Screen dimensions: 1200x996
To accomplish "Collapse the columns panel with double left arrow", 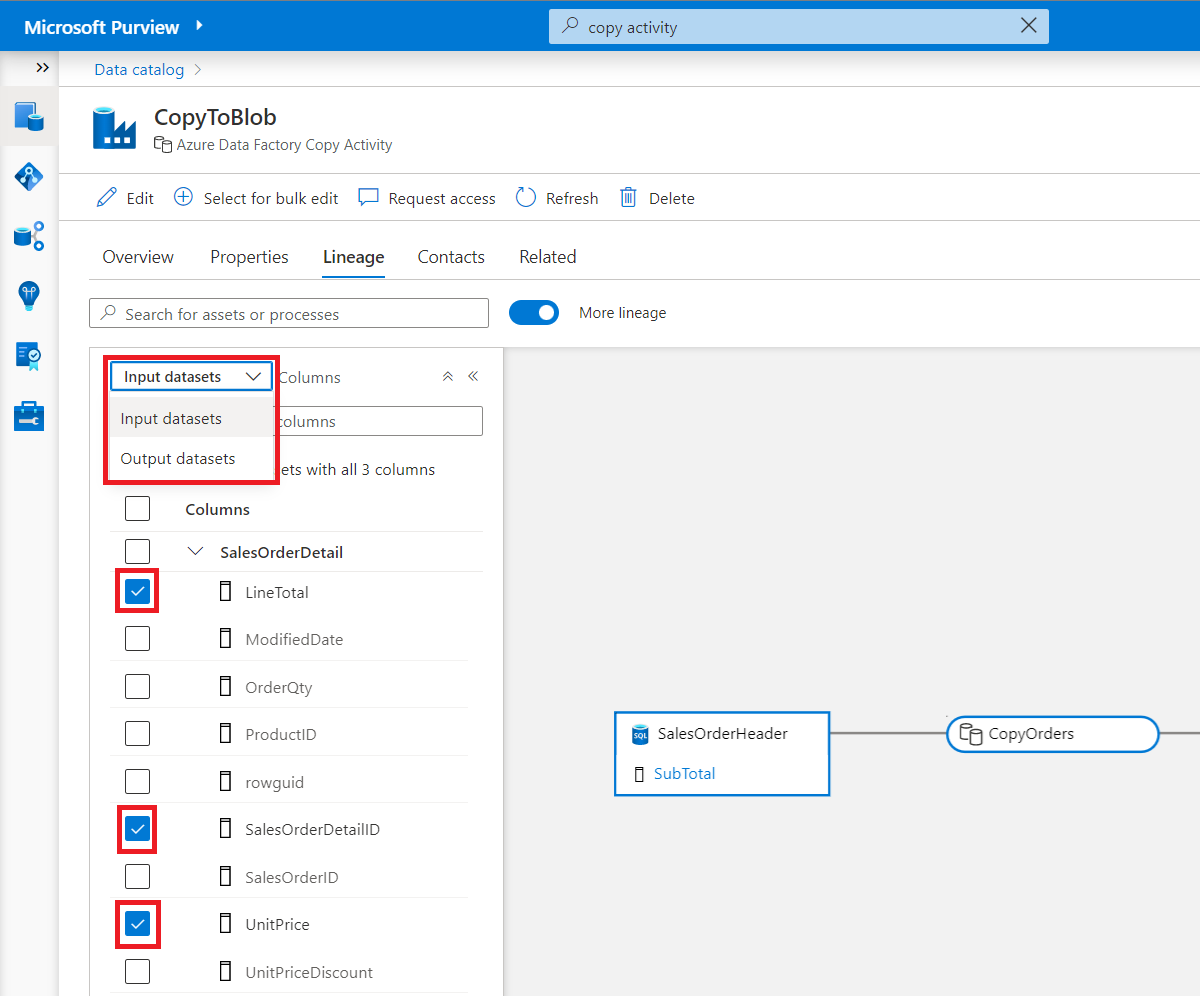I will [x=473, y=377].
